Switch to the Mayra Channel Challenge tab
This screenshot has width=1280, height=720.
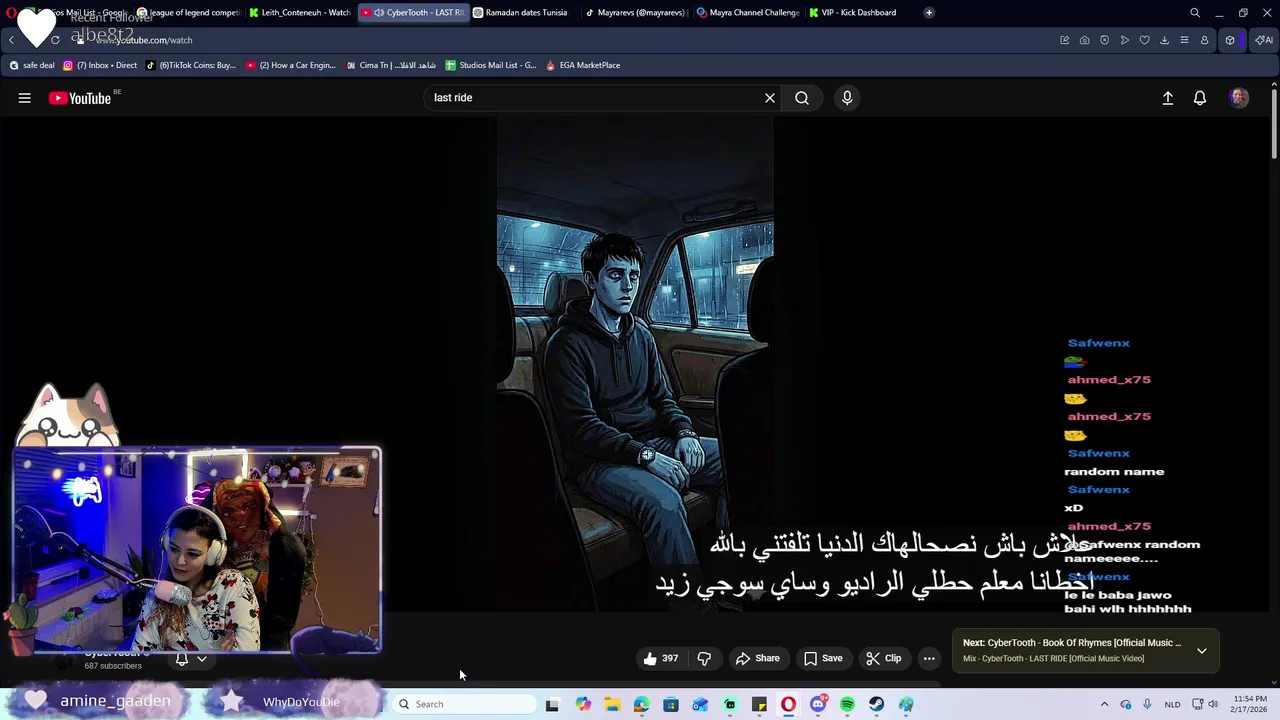[749, 12]
